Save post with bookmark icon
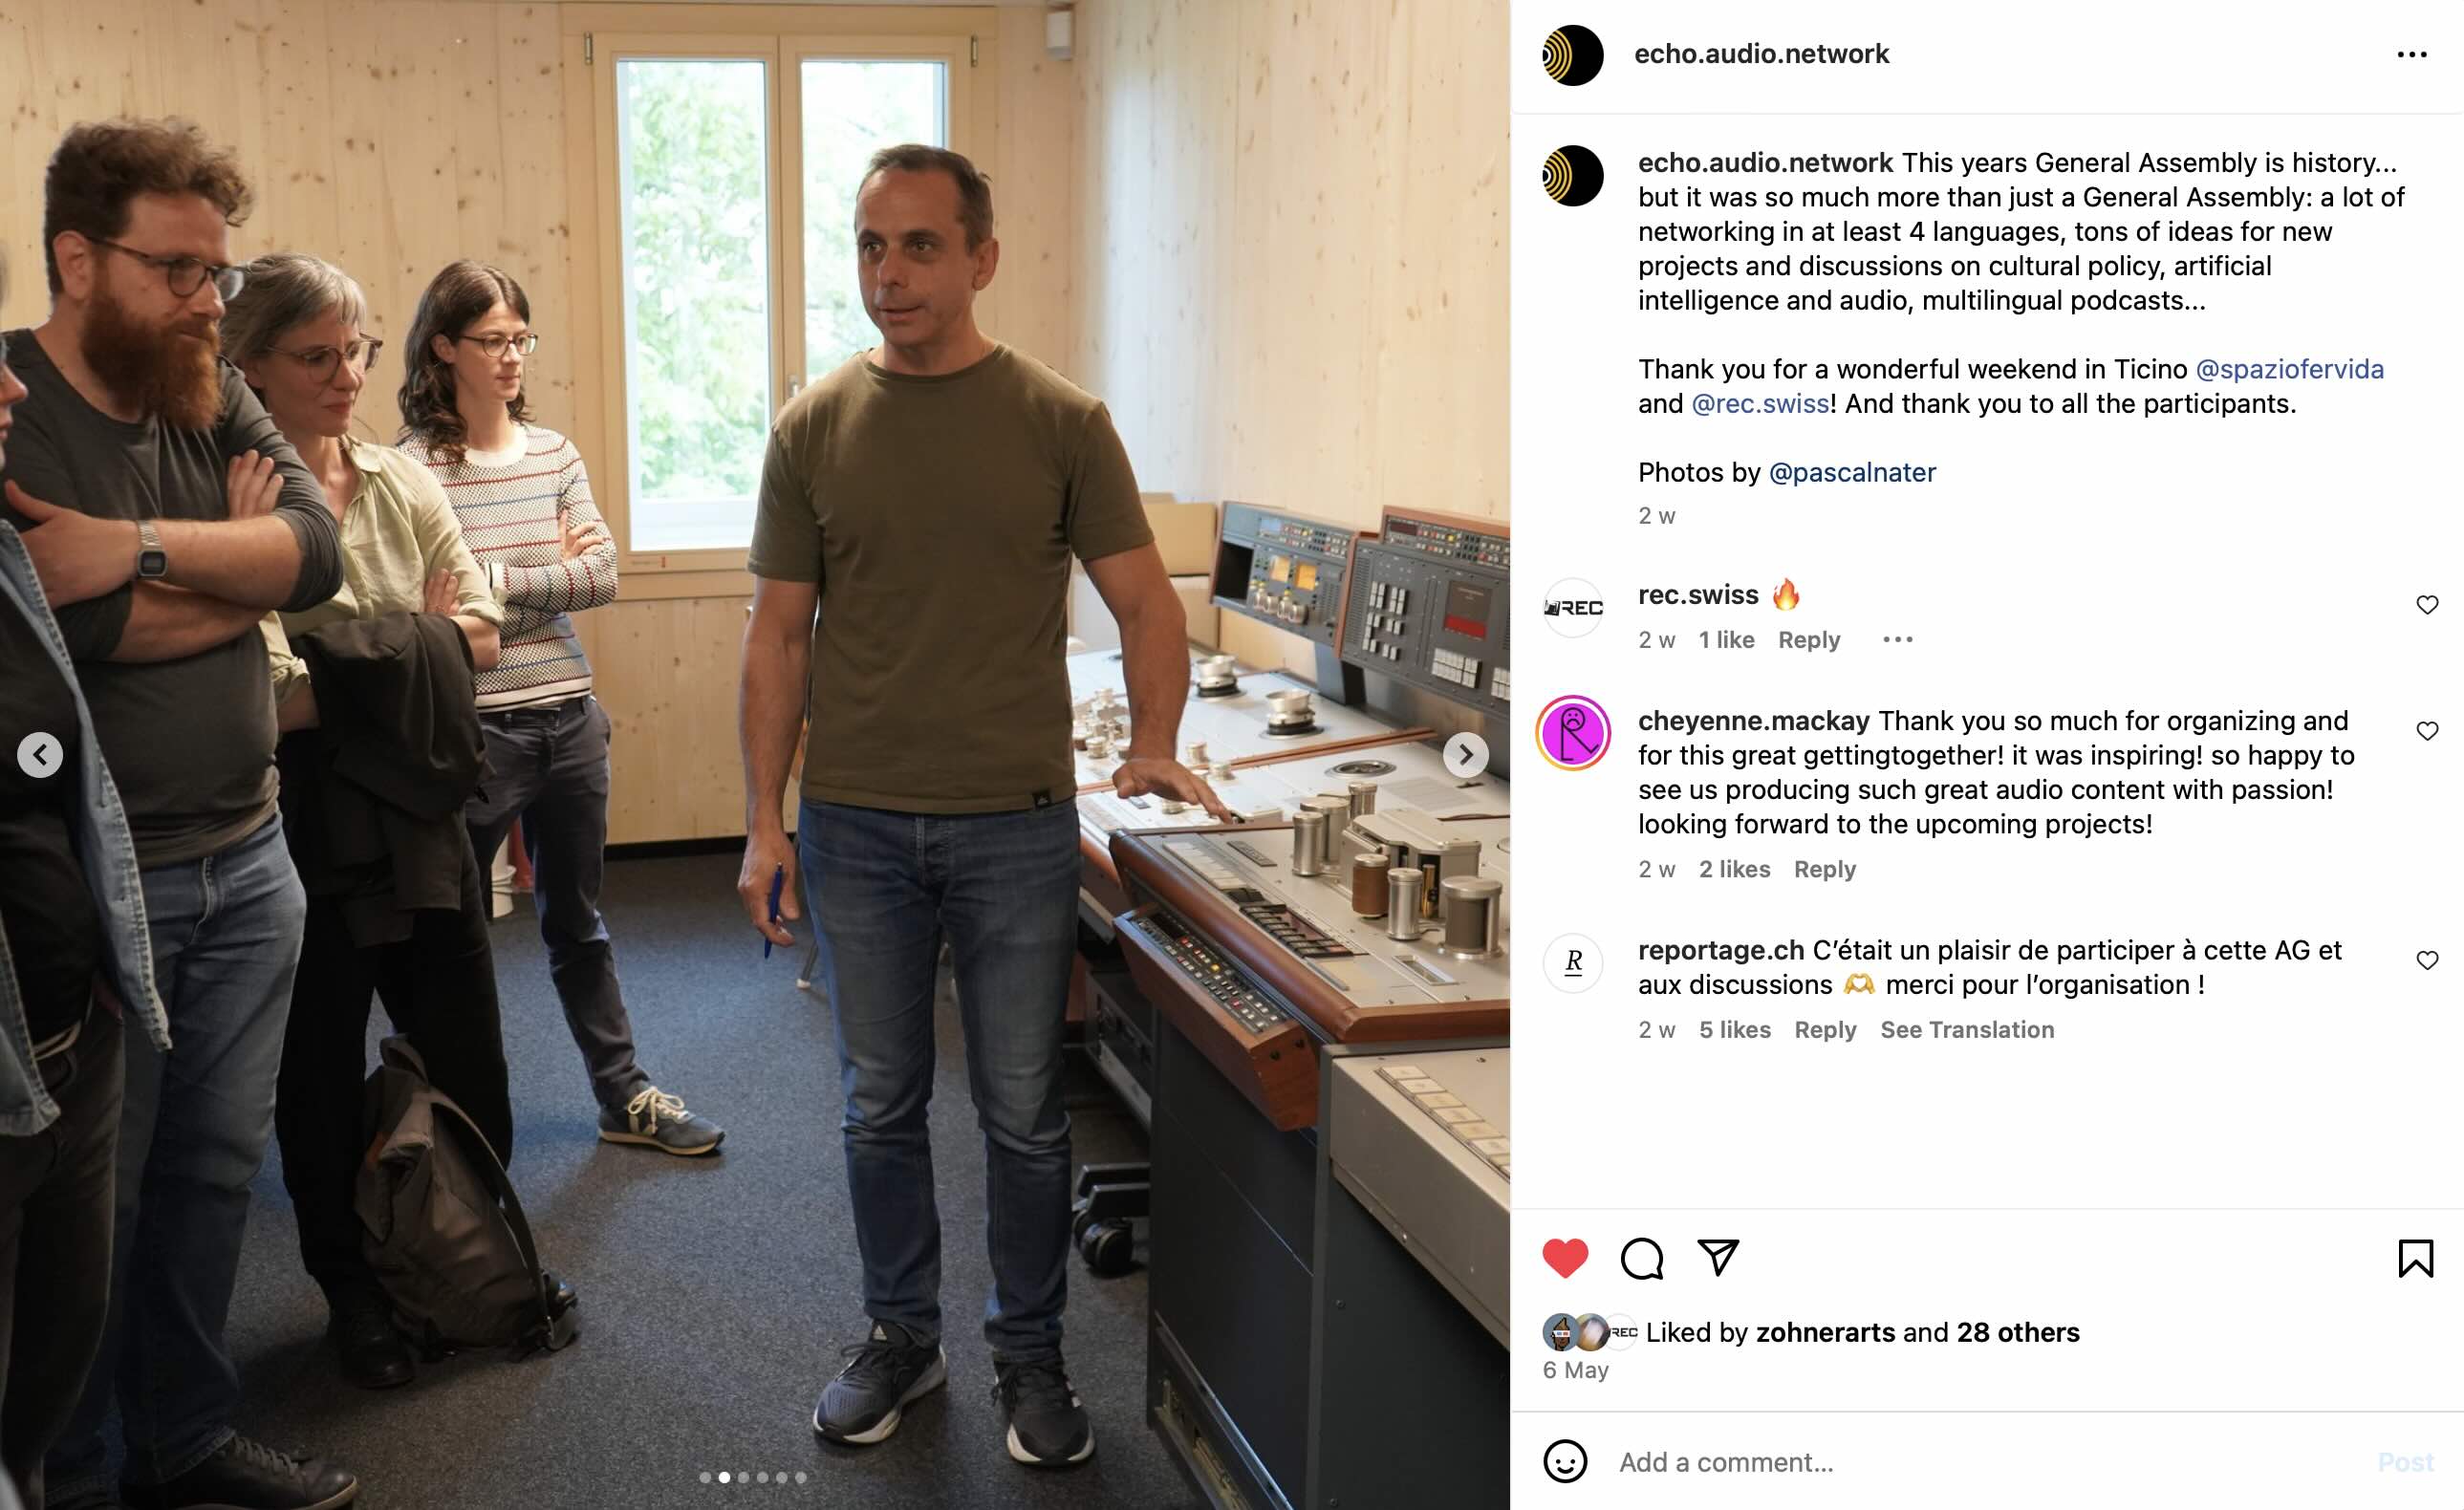This screenshot has height=1510, width=2464. click(x=2415, y=1258)
